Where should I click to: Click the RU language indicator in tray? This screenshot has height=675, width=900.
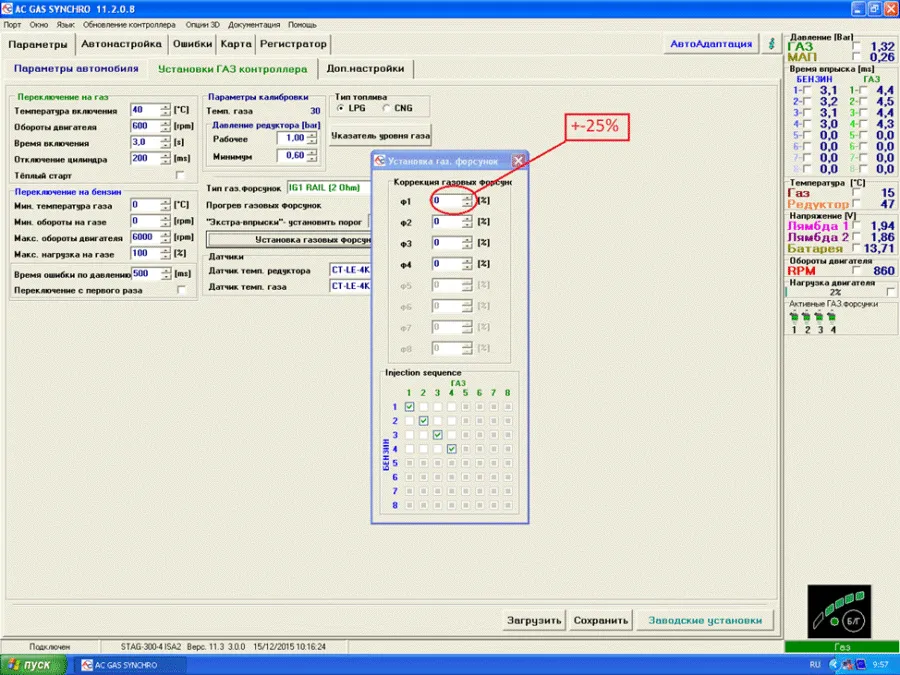tap(815, 665)
